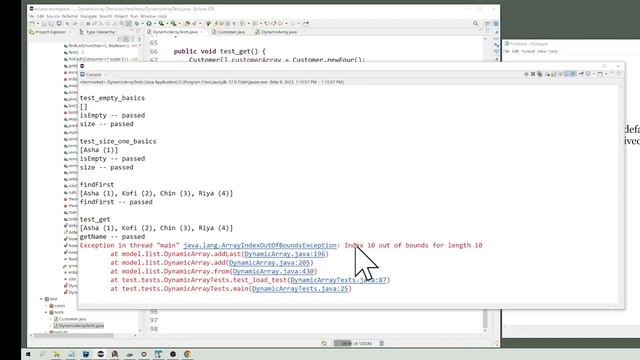640x360 pixels.
Task: Click the Chrome icon in the taskbar
Action: [x=187, y=354]
